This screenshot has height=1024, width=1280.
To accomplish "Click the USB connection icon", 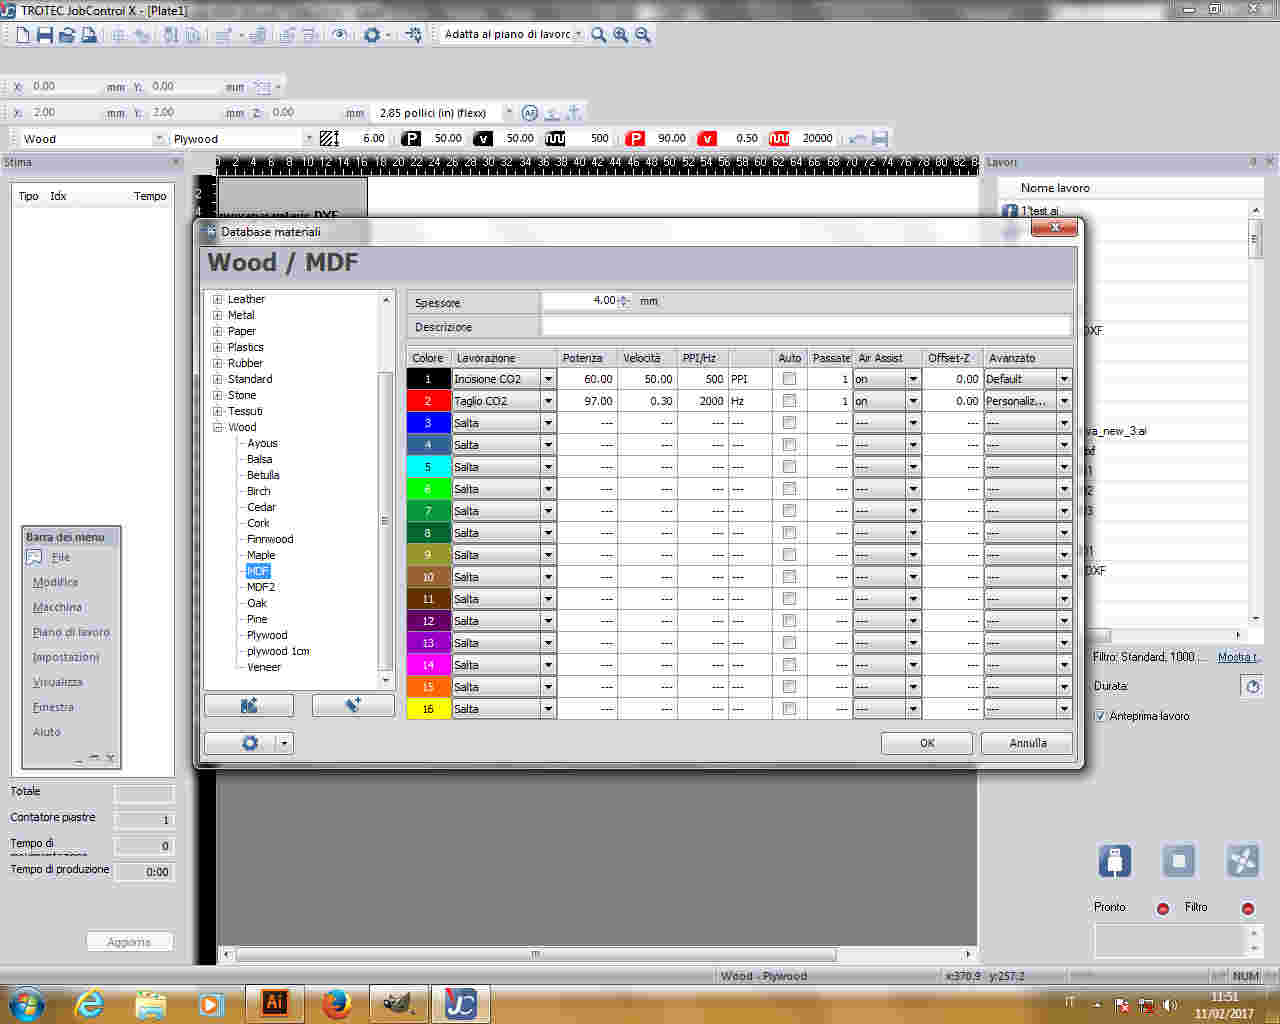I will click(x=1115, y=861).
